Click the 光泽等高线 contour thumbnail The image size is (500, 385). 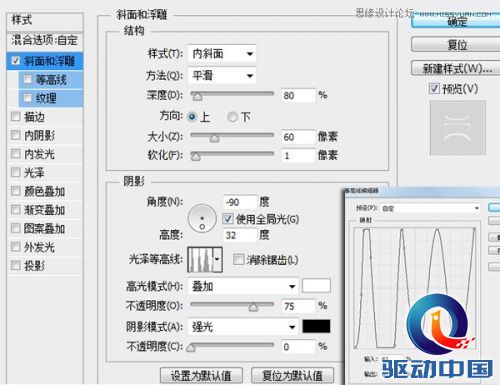pos(201,259)
